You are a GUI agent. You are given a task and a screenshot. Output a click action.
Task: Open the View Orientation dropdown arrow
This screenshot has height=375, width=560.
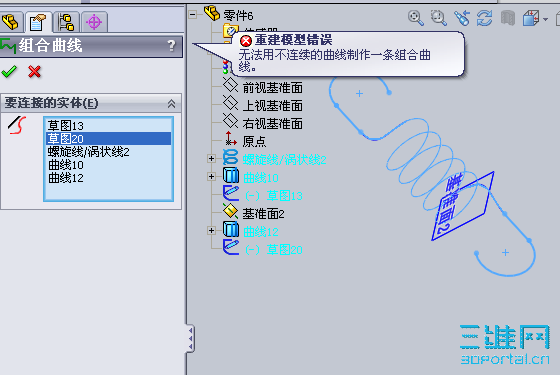coord(545,19)
